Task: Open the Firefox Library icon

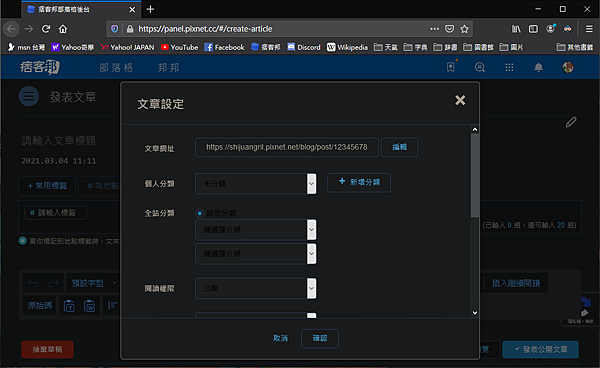Action: (x=516, y=29)
